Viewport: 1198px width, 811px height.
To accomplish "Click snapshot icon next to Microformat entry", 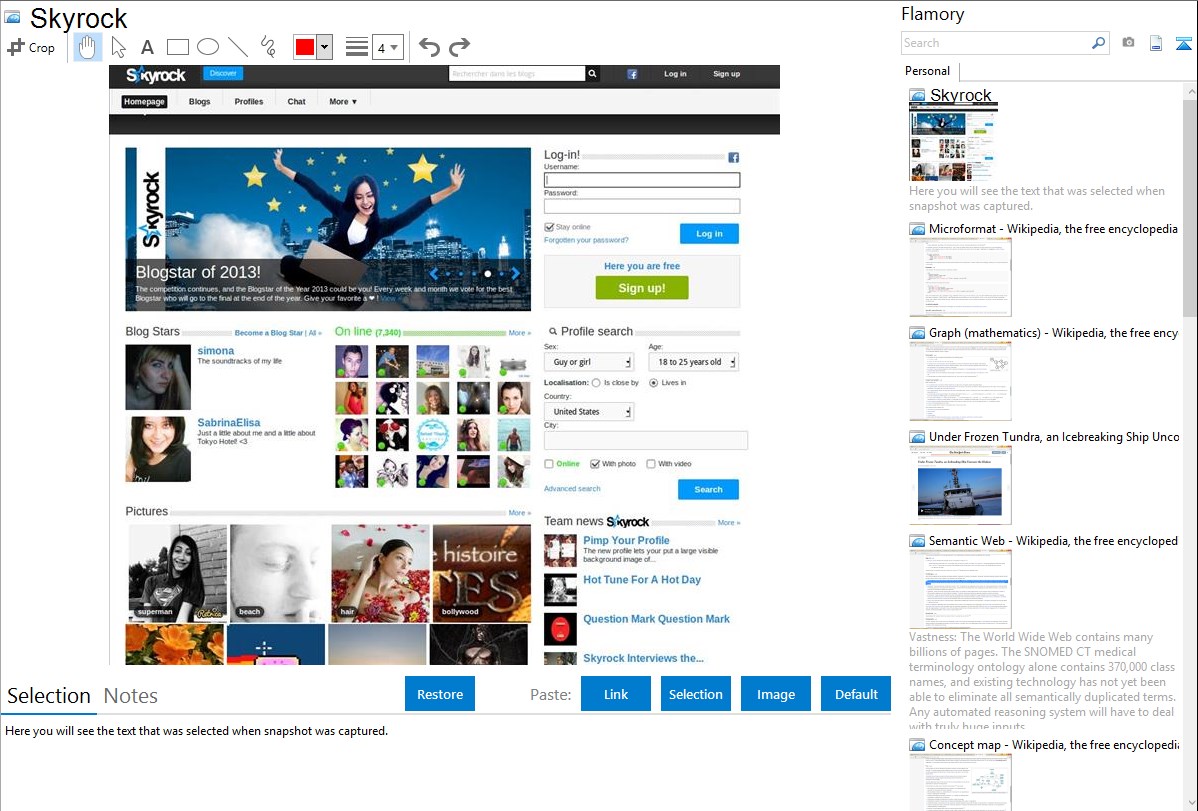I will coord(917,229).
